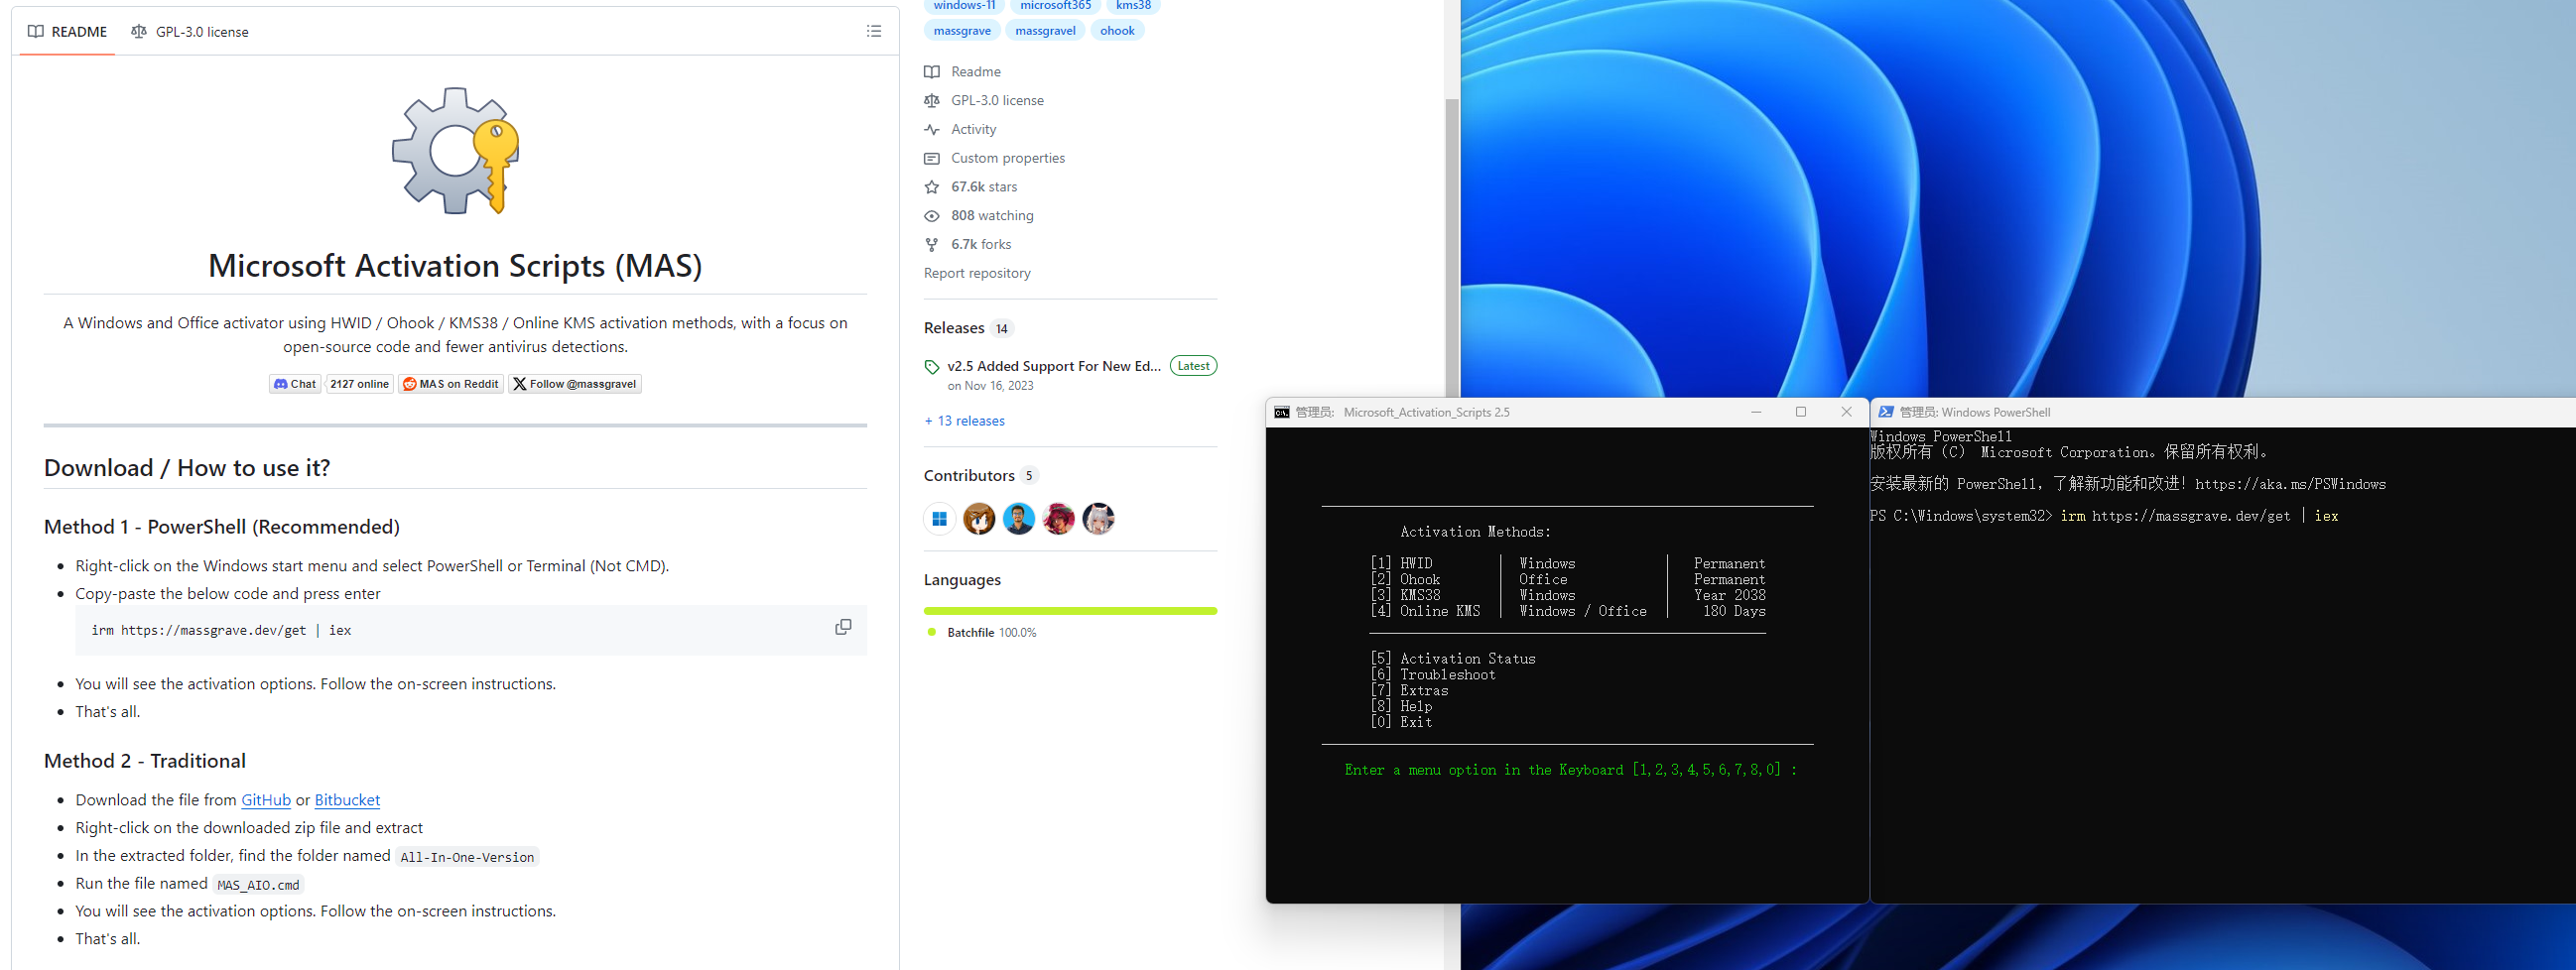Open the Windows logo contributor avatar
This screenshot has width=2576, height=970.
(x=940, y=518)
